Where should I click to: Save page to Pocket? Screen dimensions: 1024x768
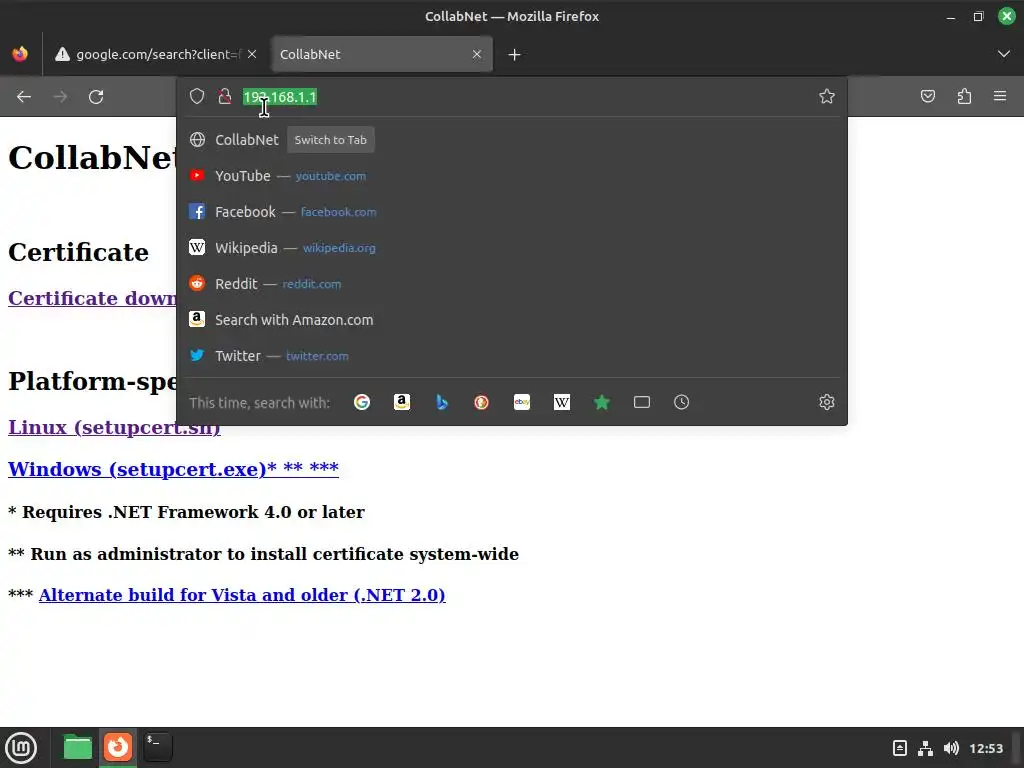coord(927,97)
